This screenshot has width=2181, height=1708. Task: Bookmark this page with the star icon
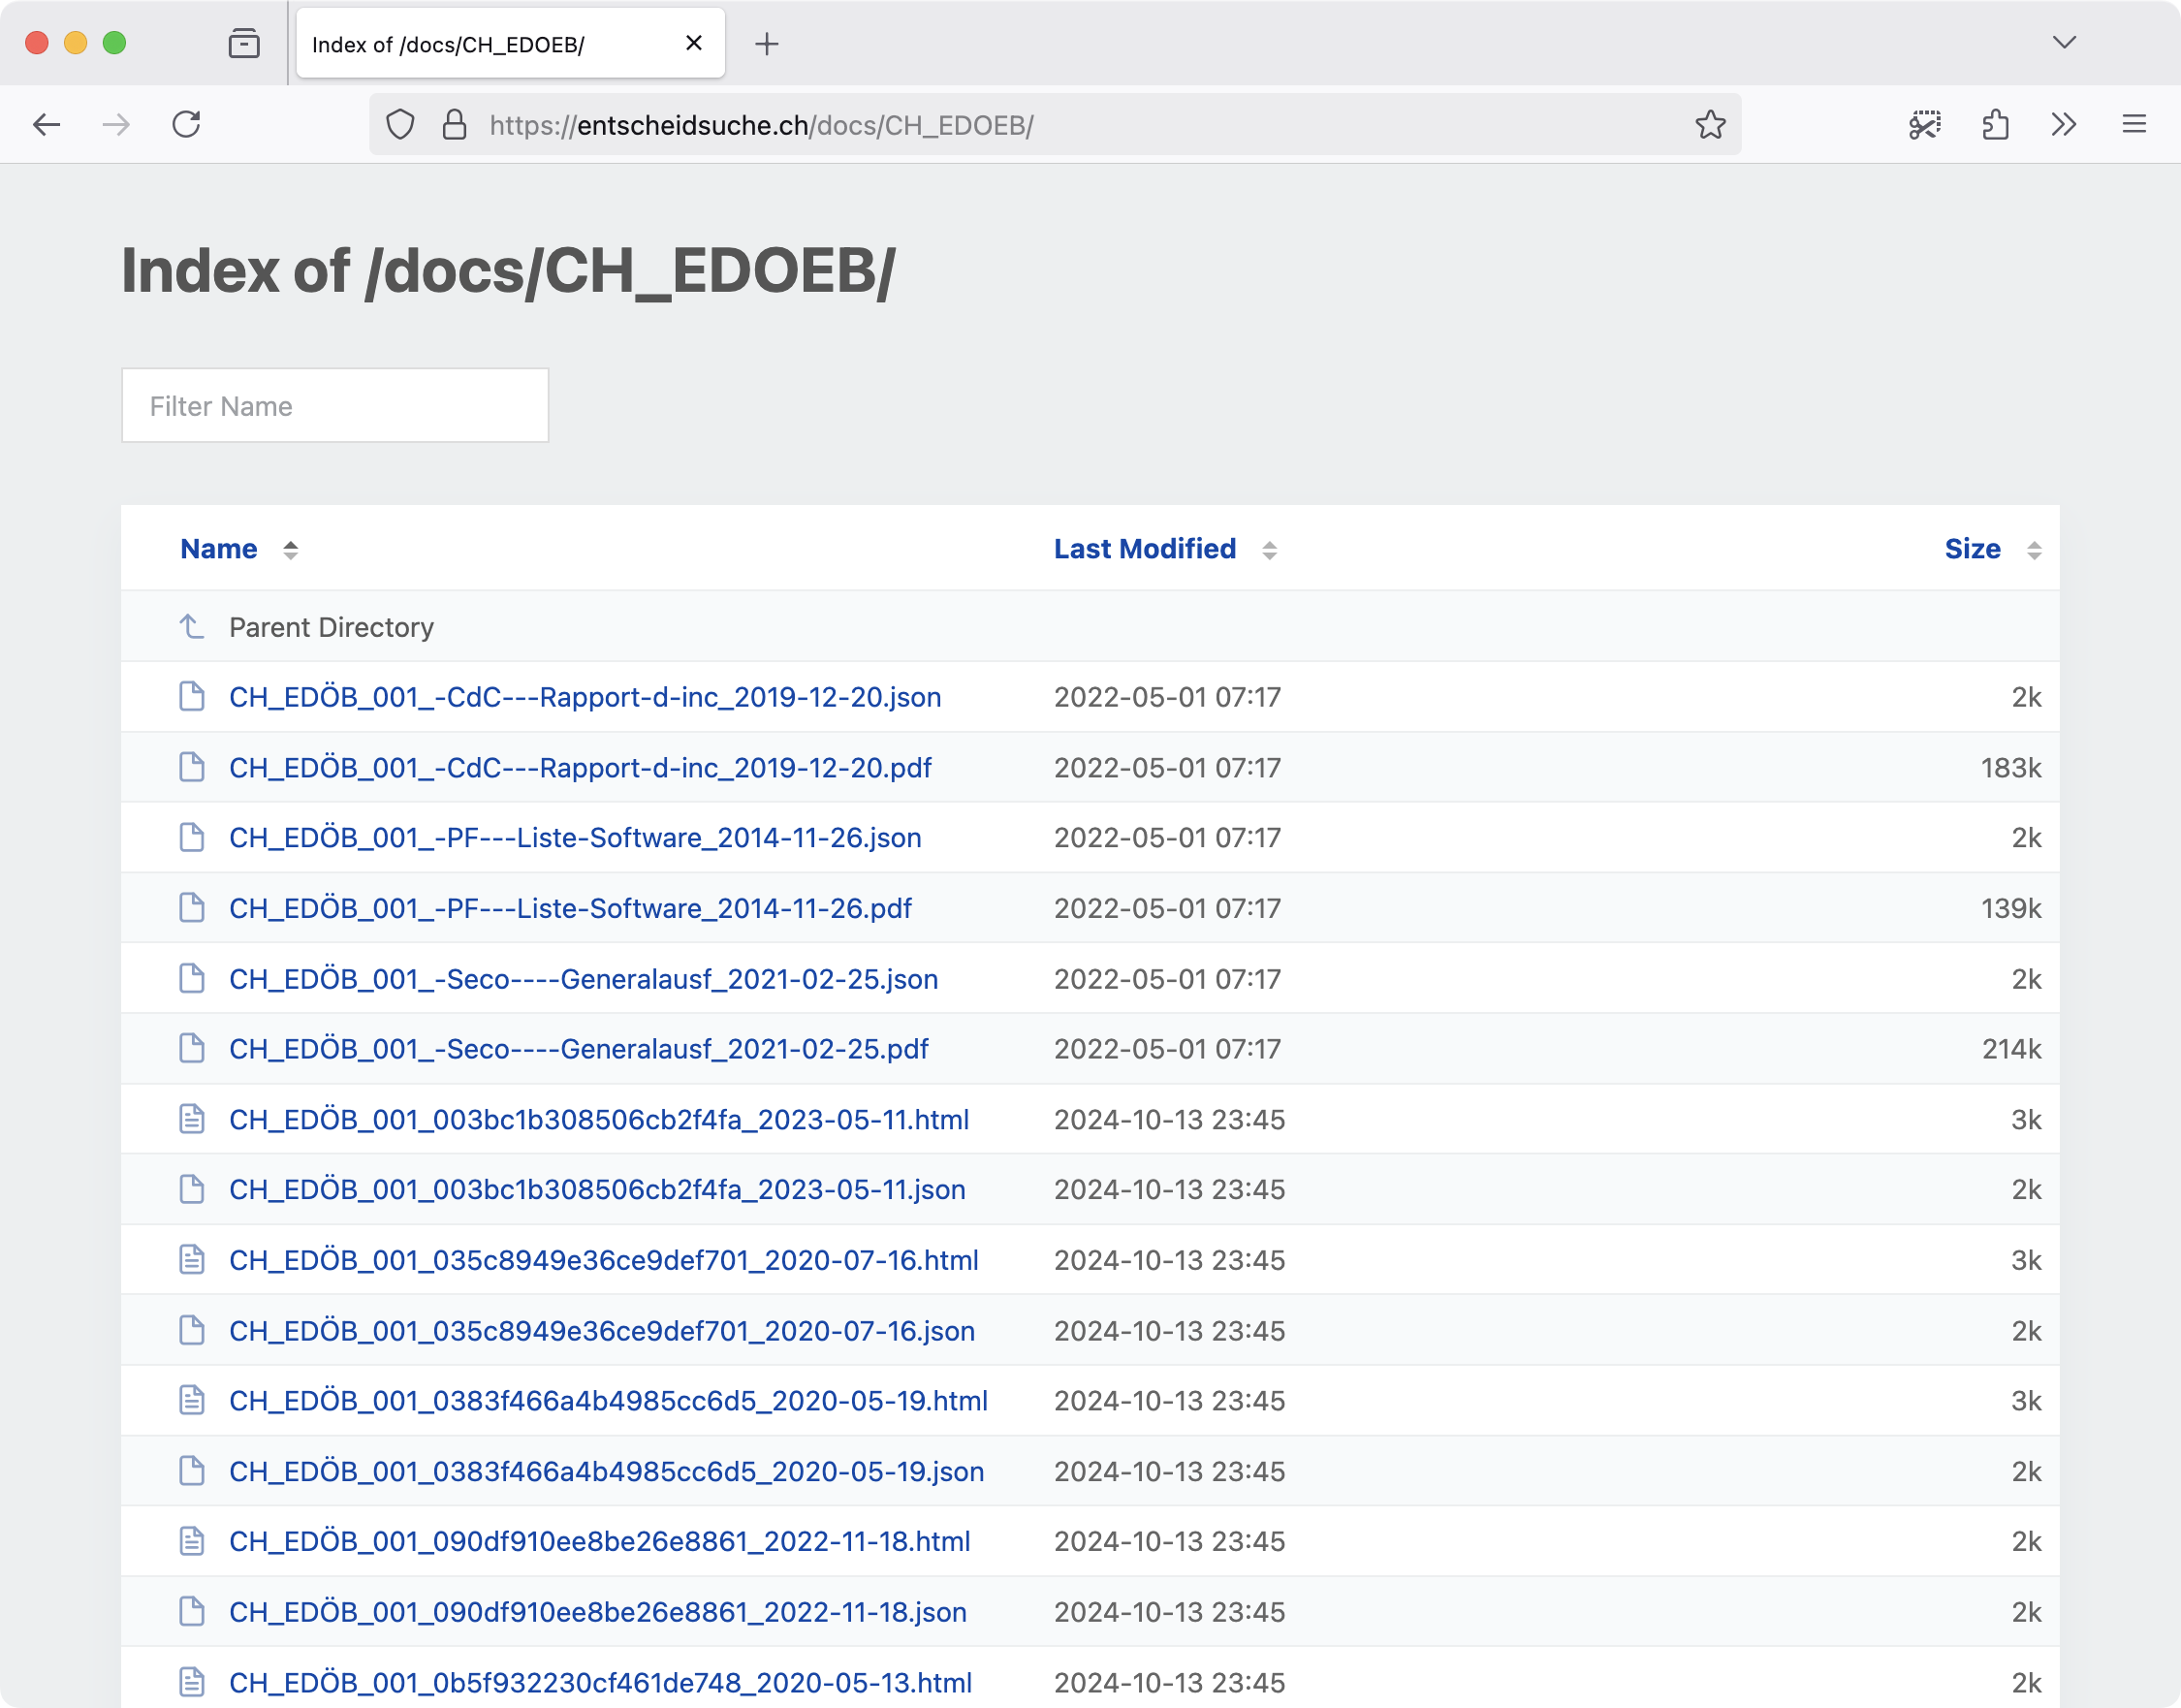(x=1710, y=124)
